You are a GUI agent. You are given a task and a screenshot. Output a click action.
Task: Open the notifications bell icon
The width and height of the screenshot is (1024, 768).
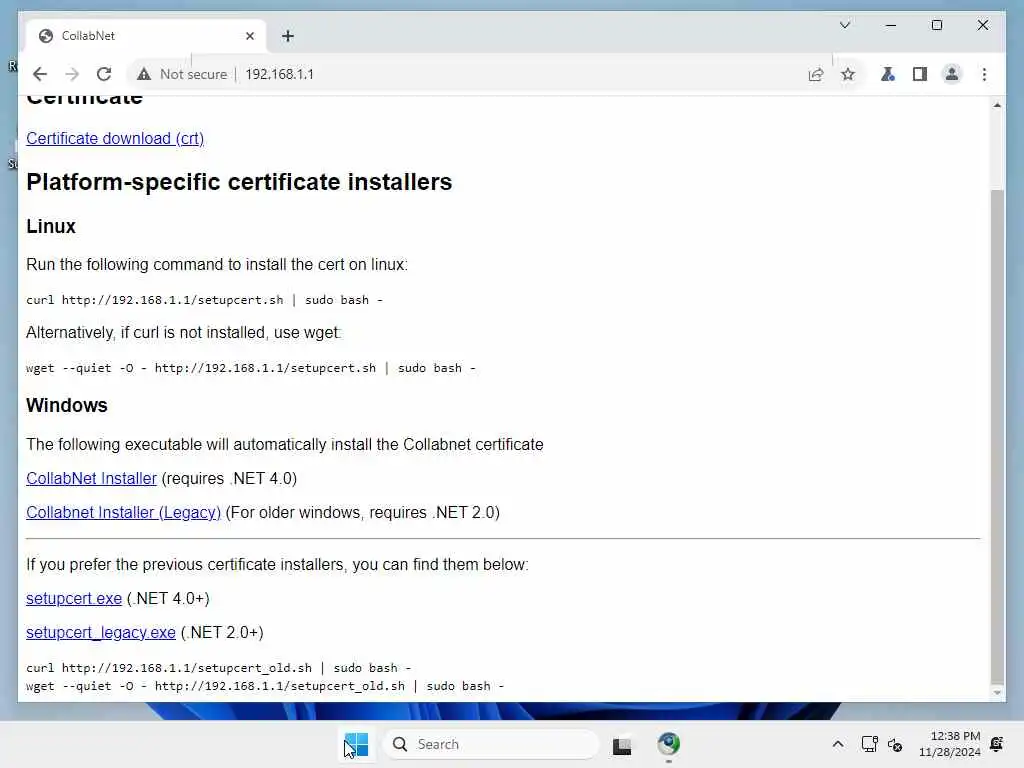pyautogui.click(x=997, y=744)
